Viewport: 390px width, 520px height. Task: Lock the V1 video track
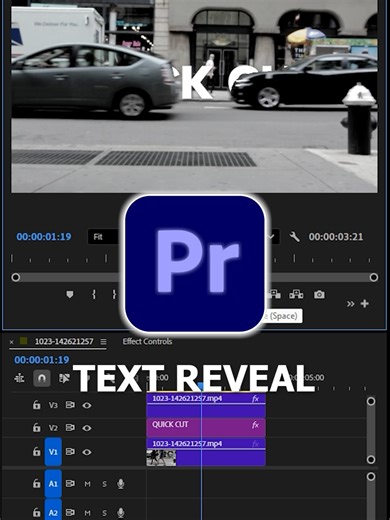coord(36,452)
